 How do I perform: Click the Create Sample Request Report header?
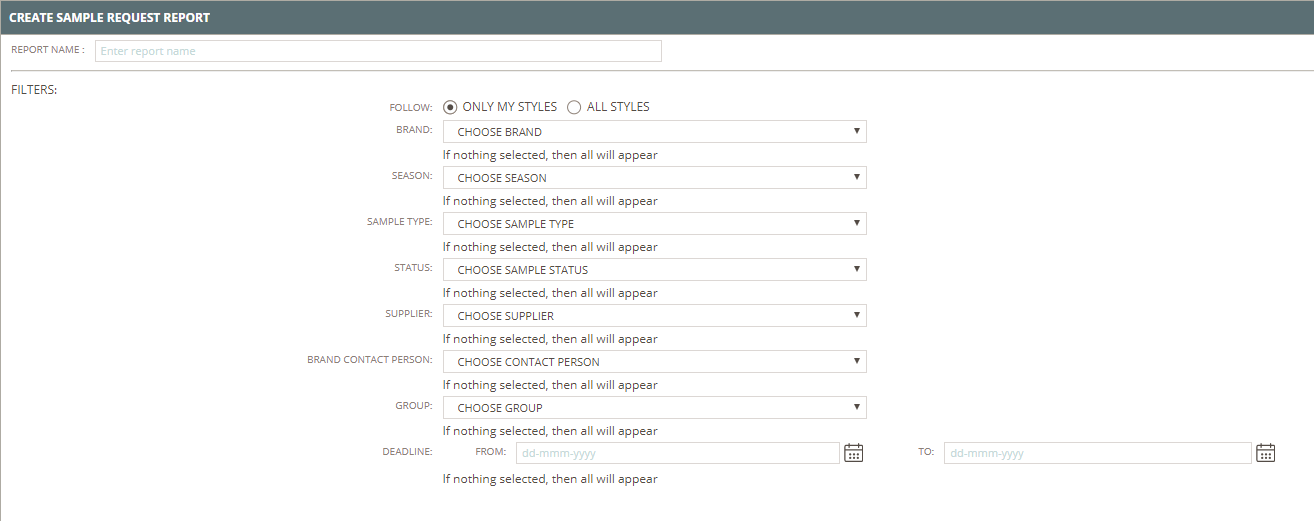(110, 18)
